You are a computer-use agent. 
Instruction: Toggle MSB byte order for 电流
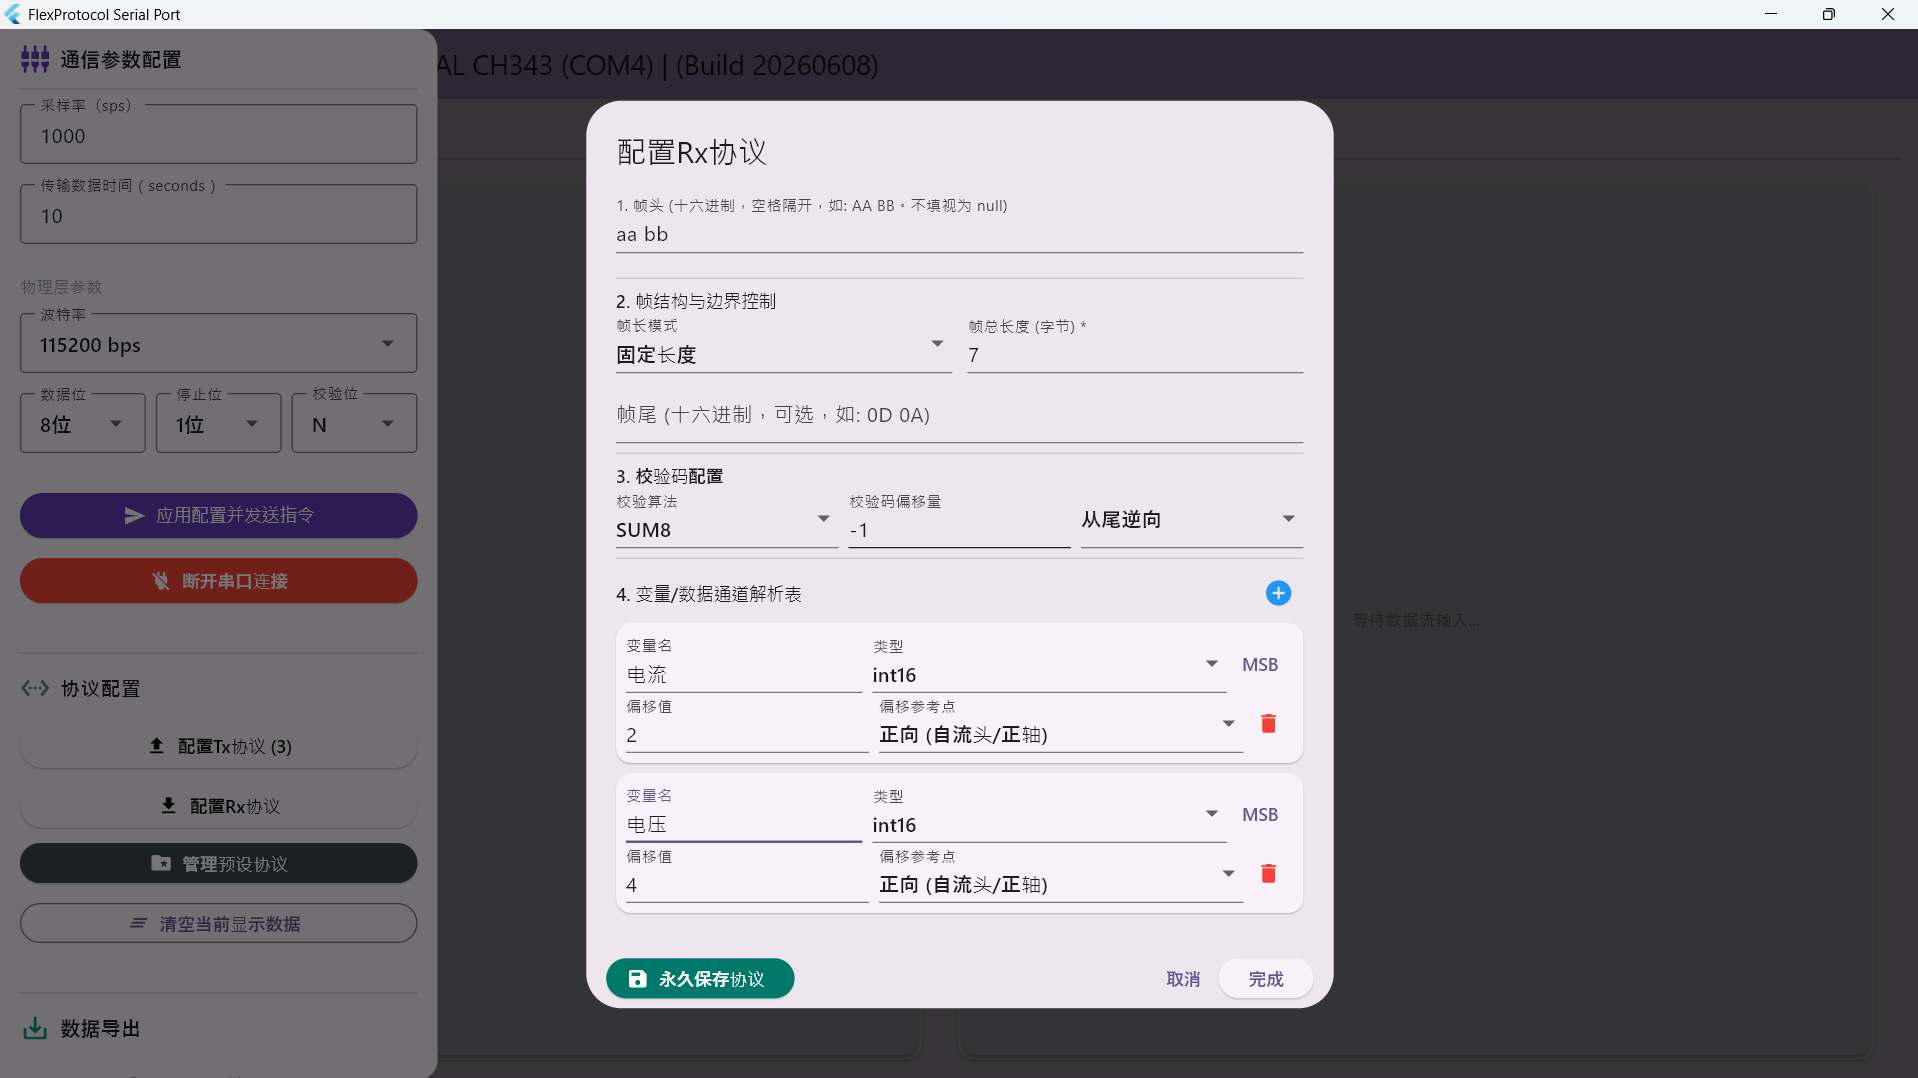(x=1260, y=665)
